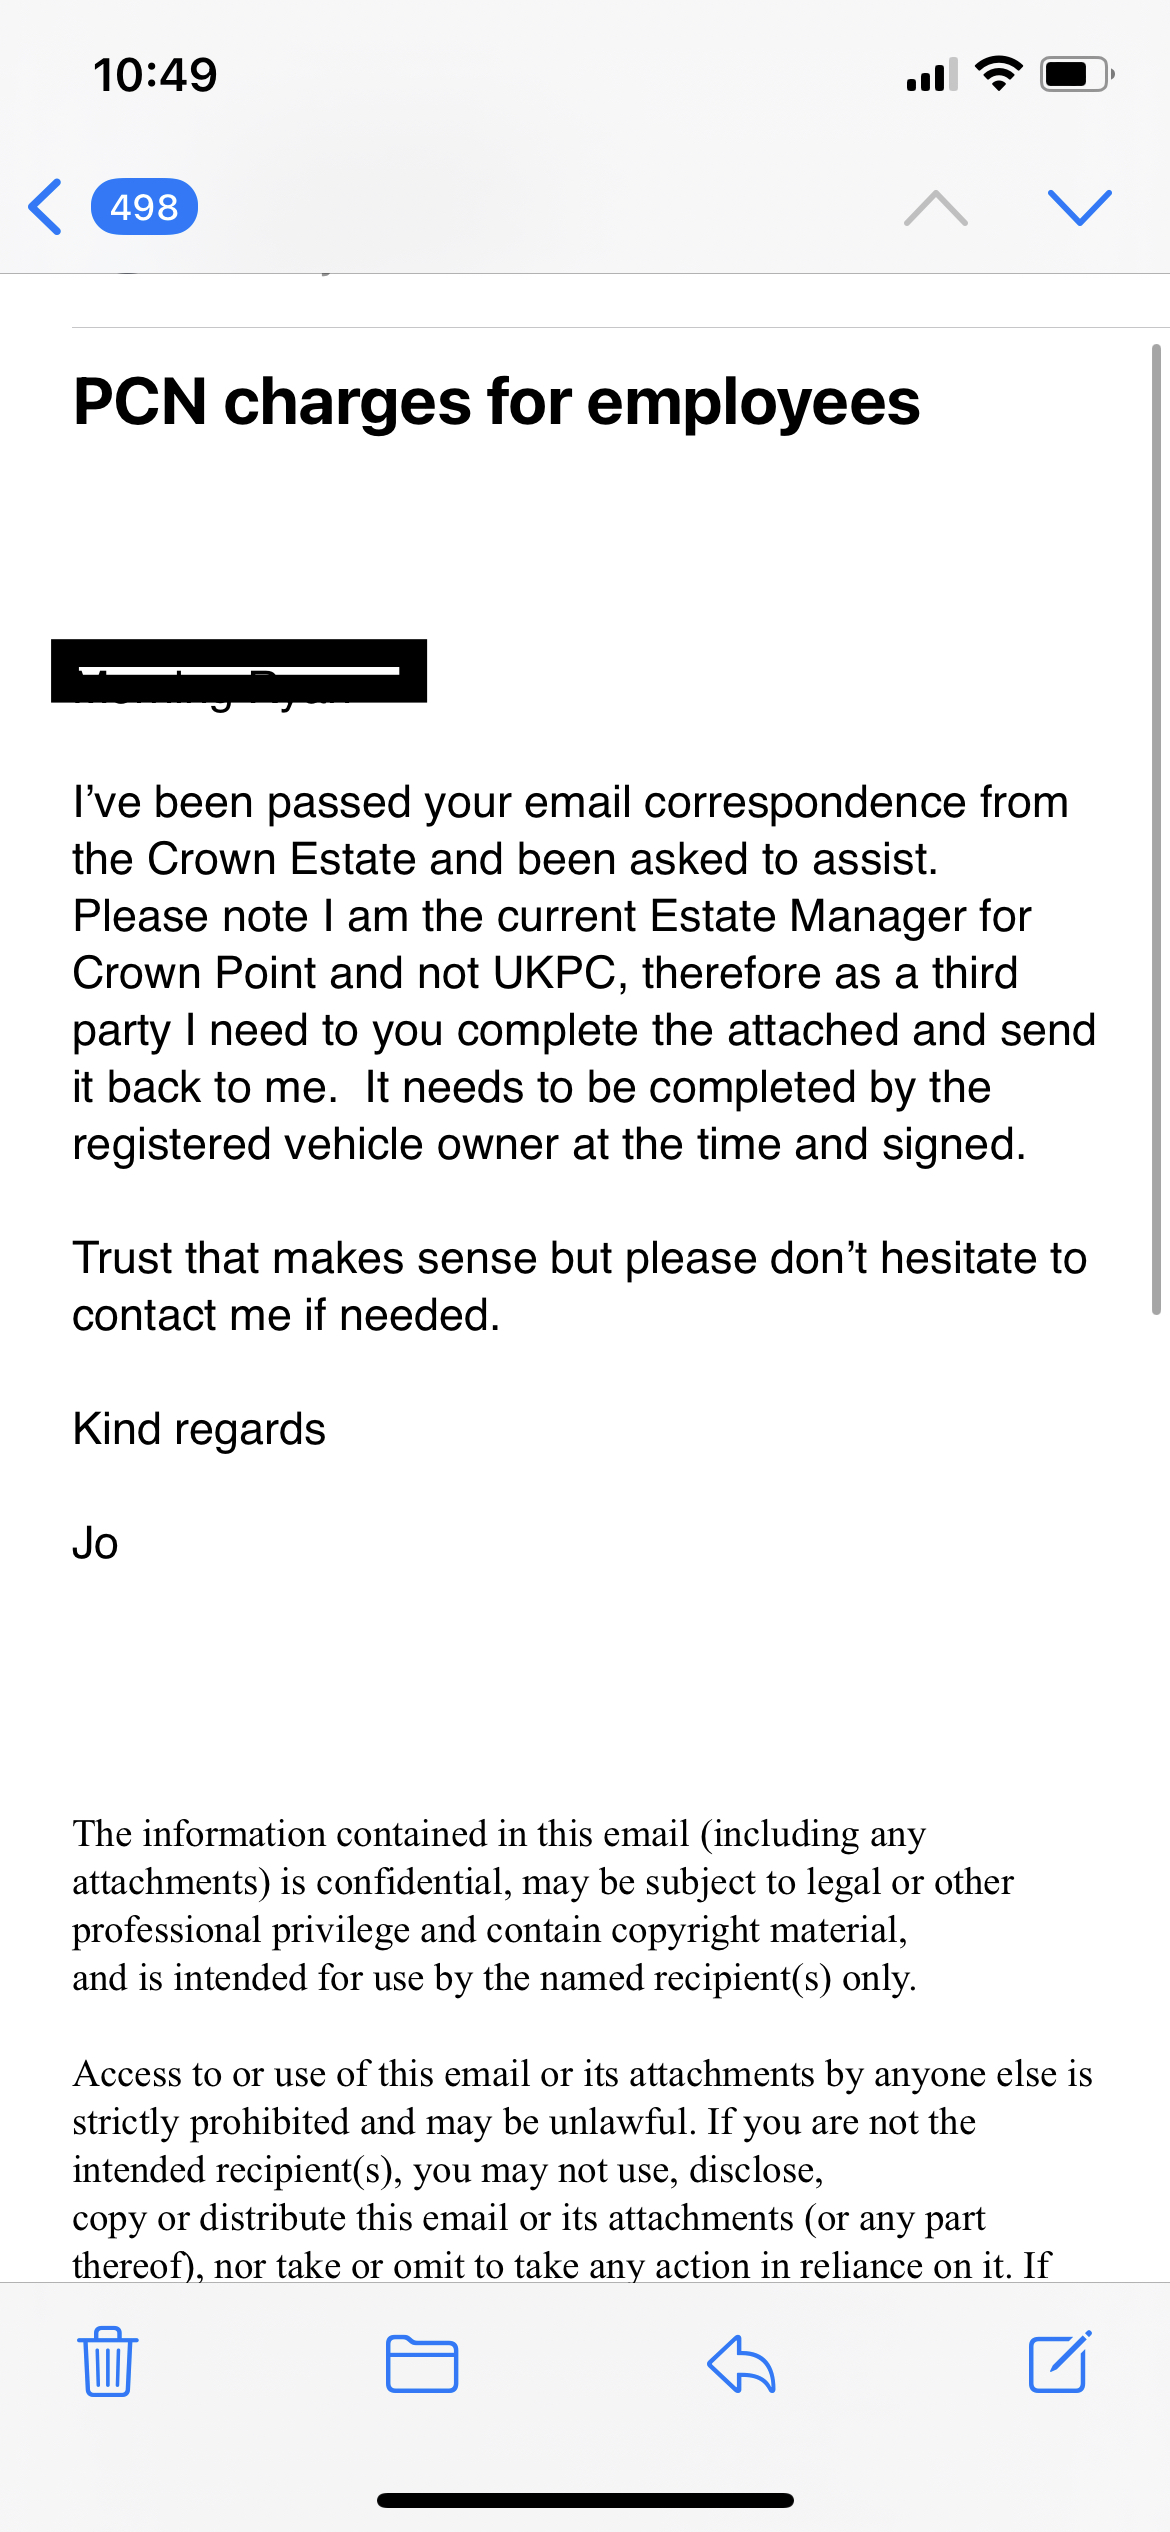Screen dimensions: 1170x2532
Task: Tap the 'Jo' signature line
Action: (96, 1543)
